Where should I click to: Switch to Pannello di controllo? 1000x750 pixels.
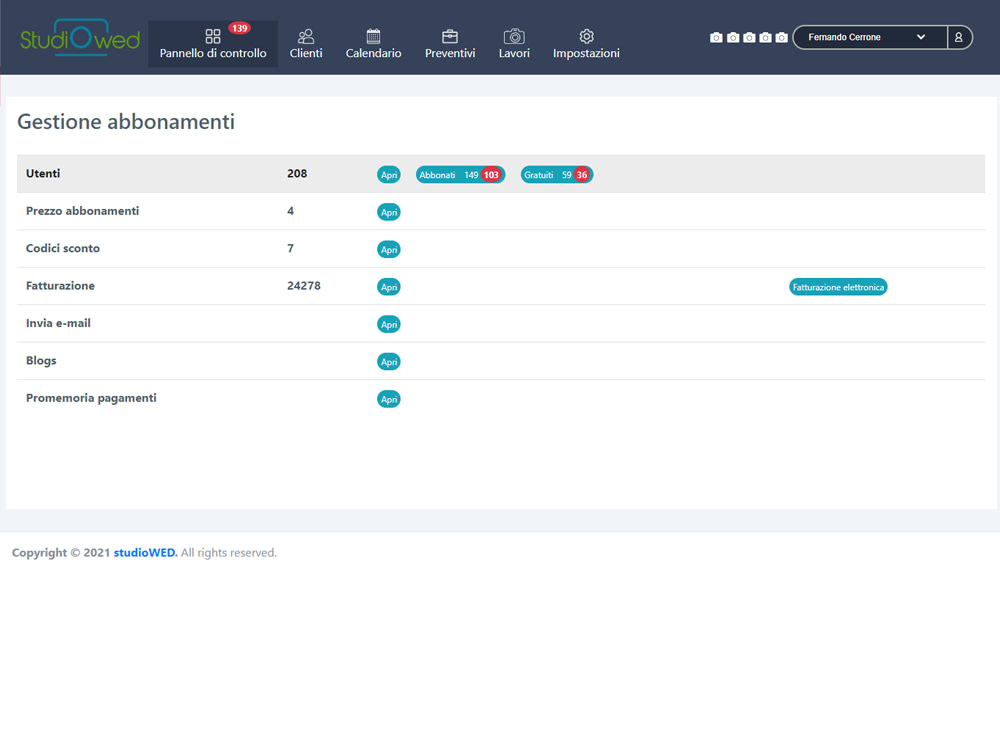pos(212,50)
